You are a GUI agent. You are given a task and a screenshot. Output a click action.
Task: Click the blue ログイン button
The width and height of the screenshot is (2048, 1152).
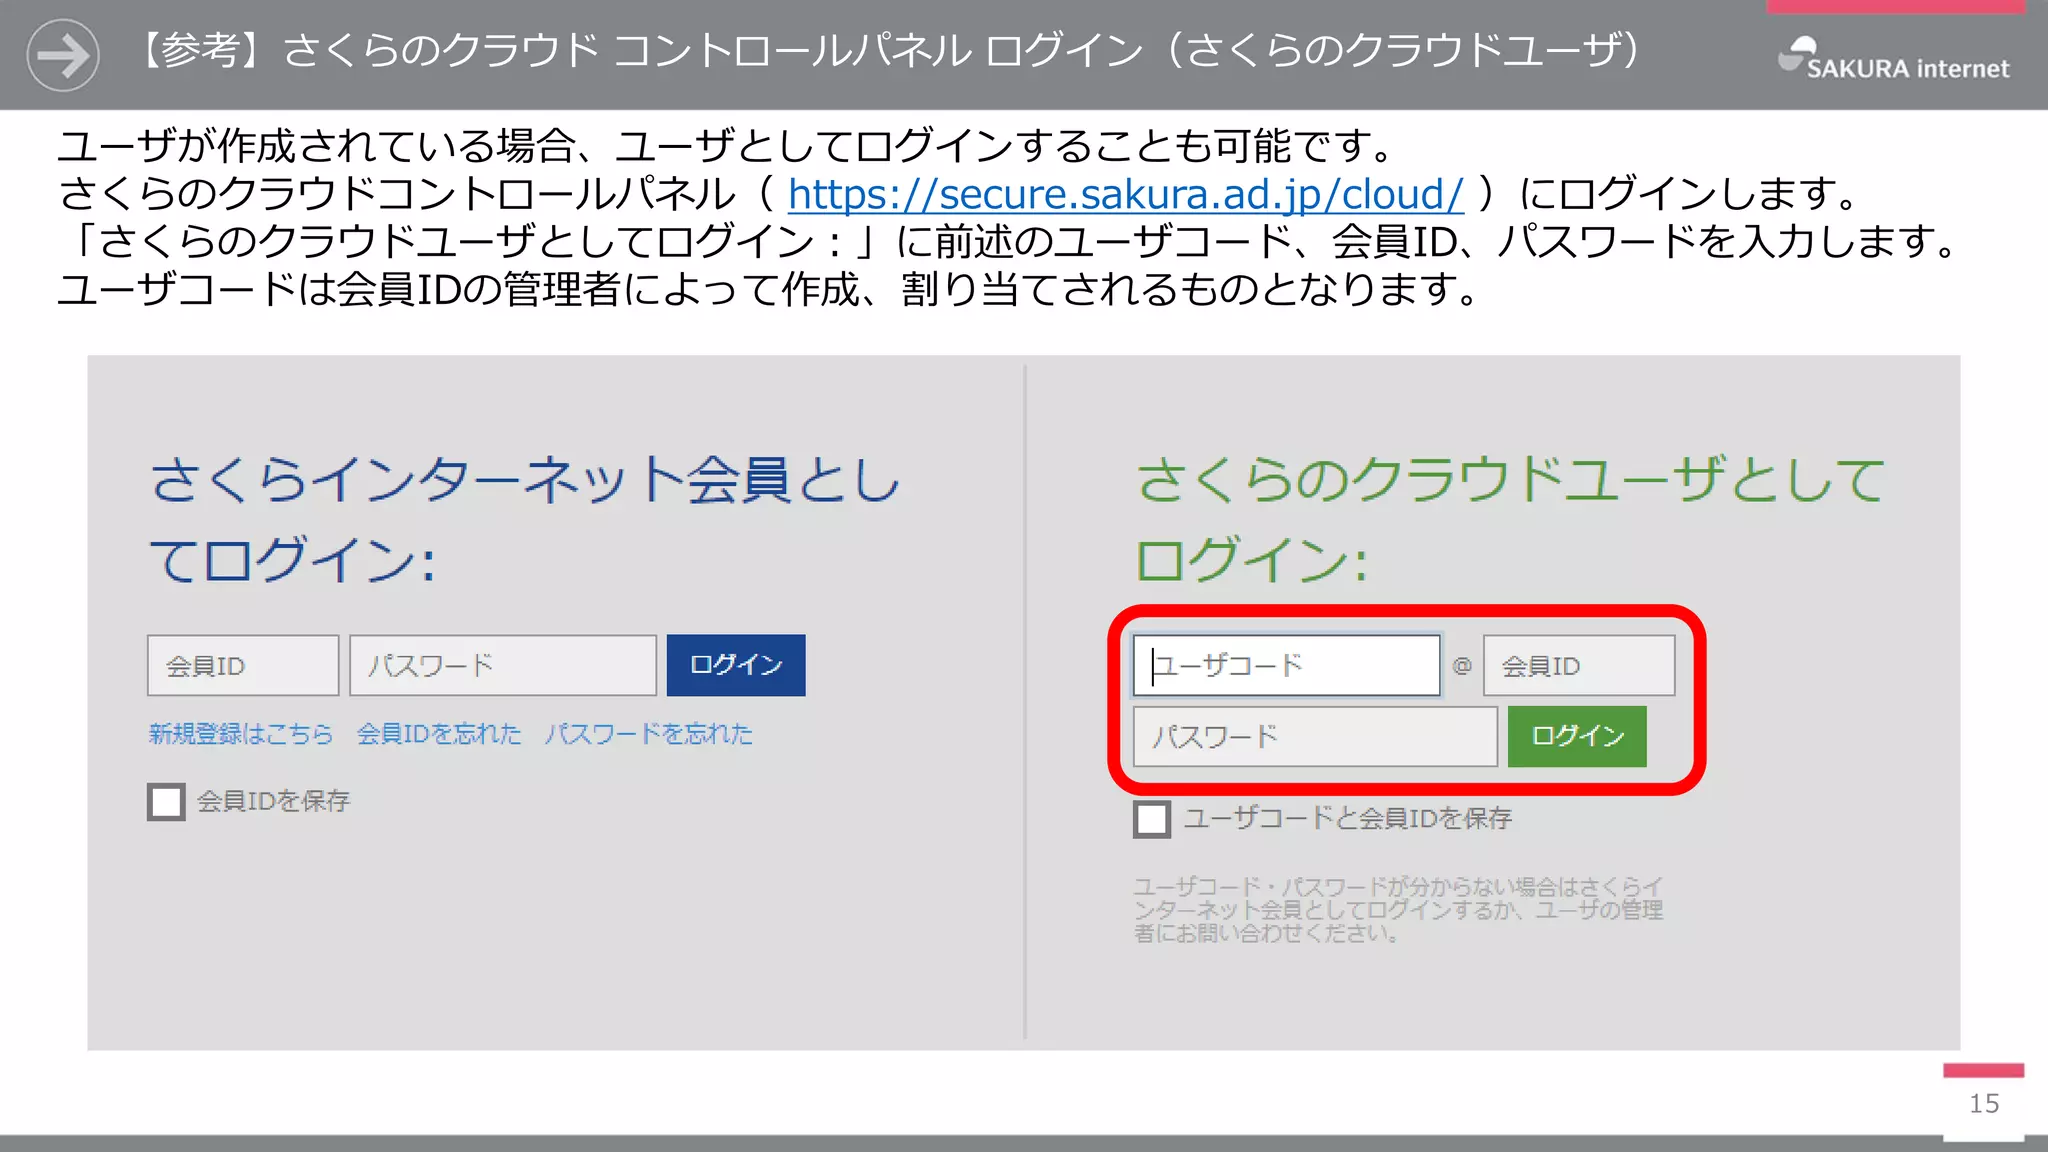click(736, 665)
